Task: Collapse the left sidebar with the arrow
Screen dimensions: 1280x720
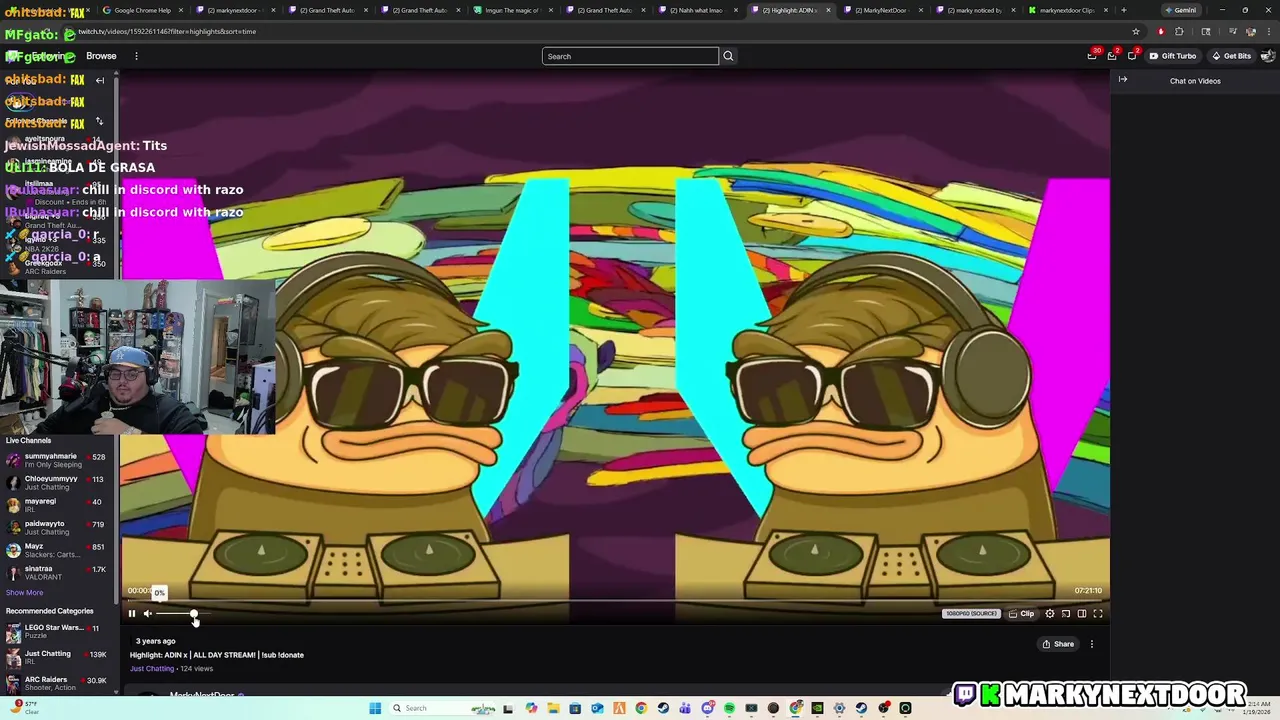Action: point(100,80)
